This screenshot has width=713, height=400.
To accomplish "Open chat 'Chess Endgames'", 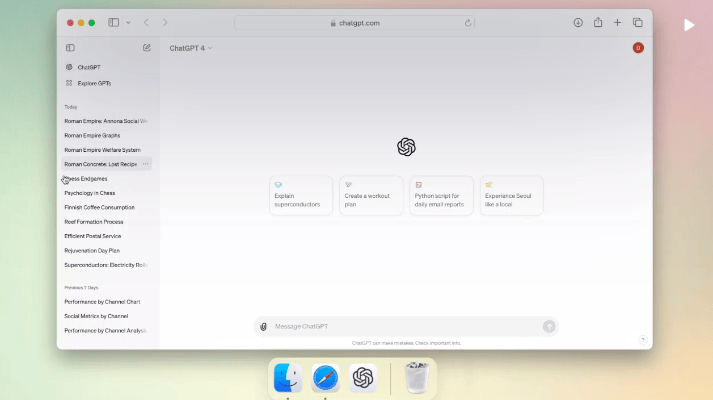I will tap(86, 179).
